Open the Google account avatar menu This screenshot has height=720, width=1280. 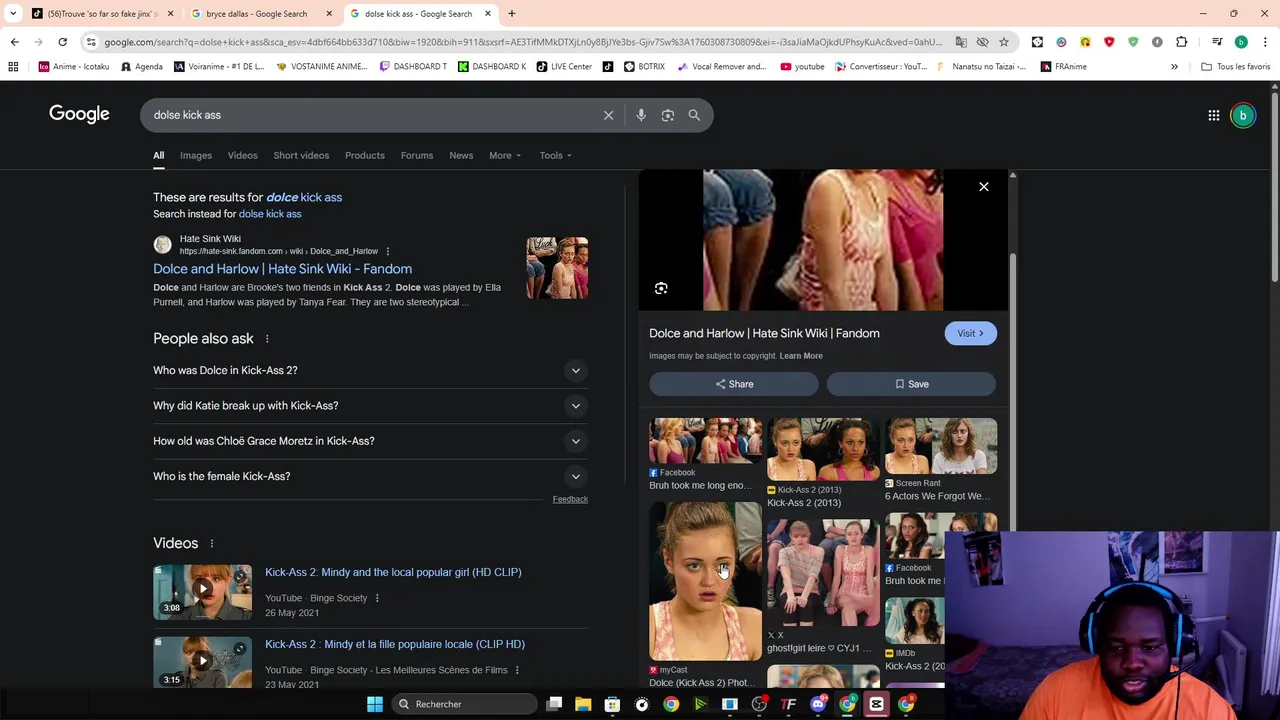point(1243,115)
